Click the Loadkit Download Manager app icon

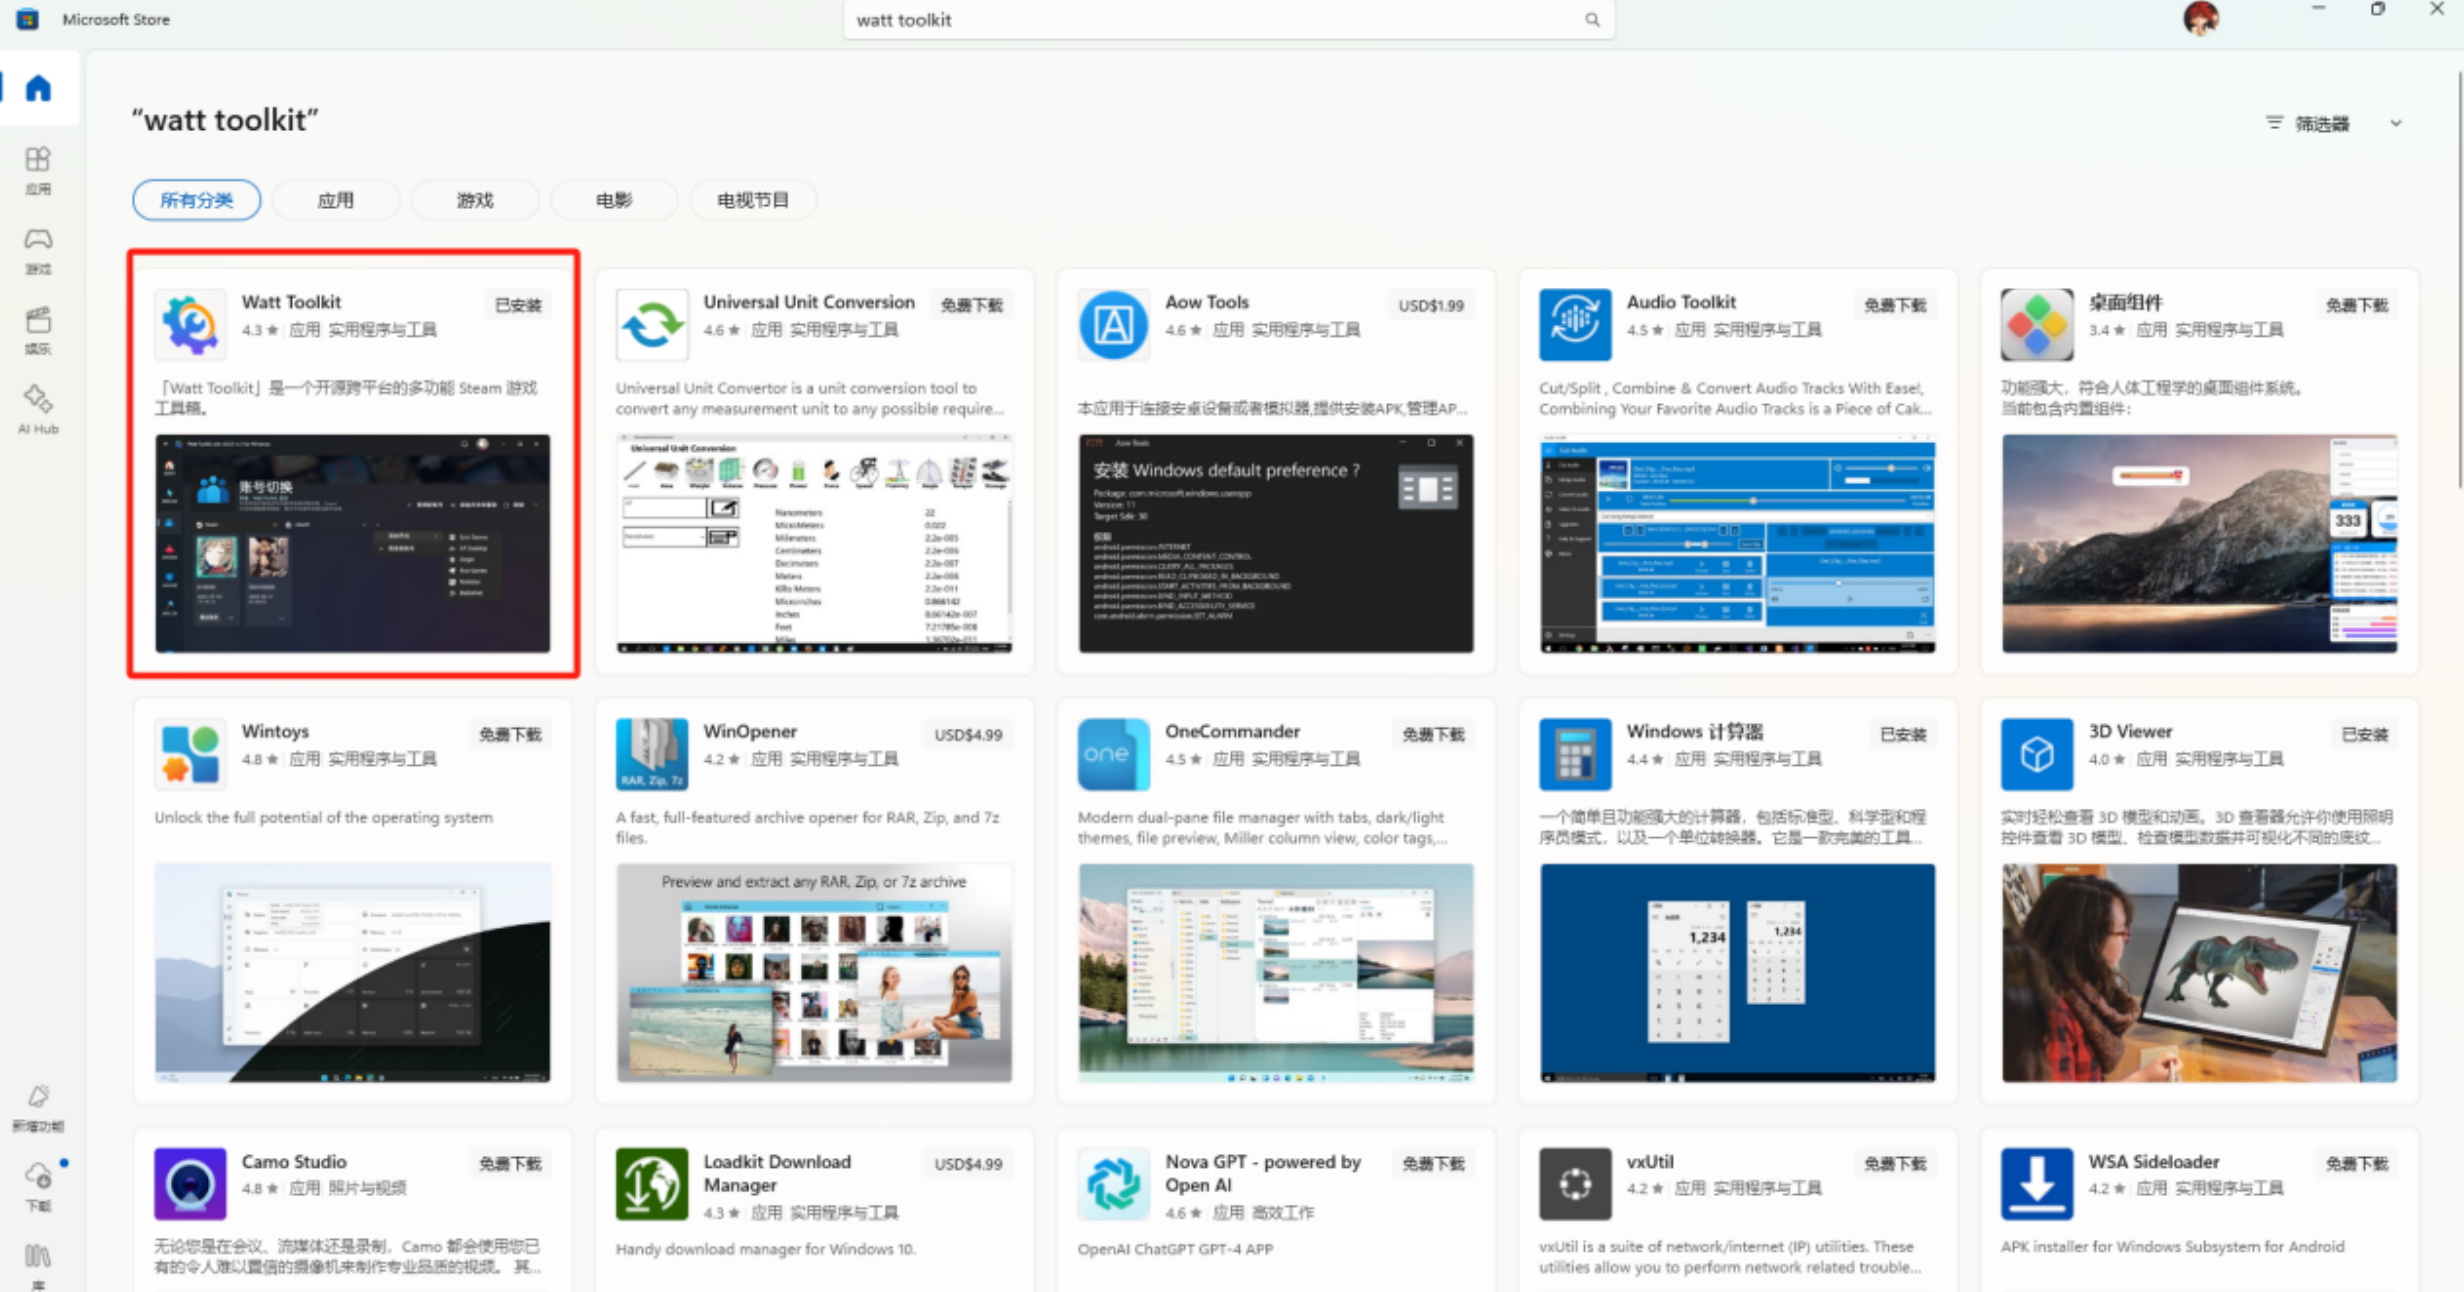[x=652, y=1183]
